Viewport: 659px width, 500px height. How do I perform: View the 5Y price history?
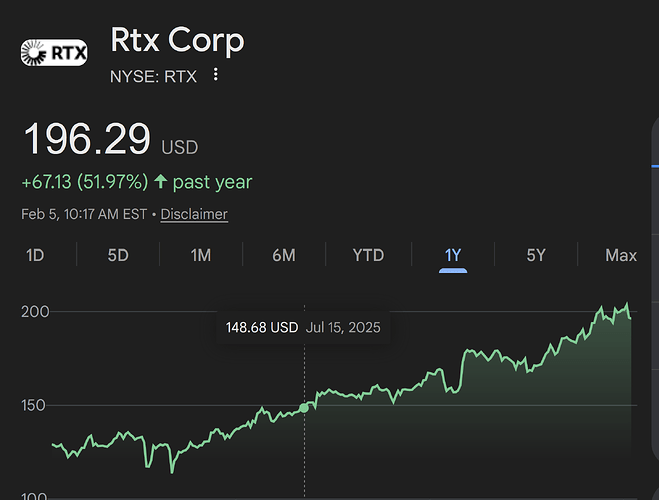(536, 255)
